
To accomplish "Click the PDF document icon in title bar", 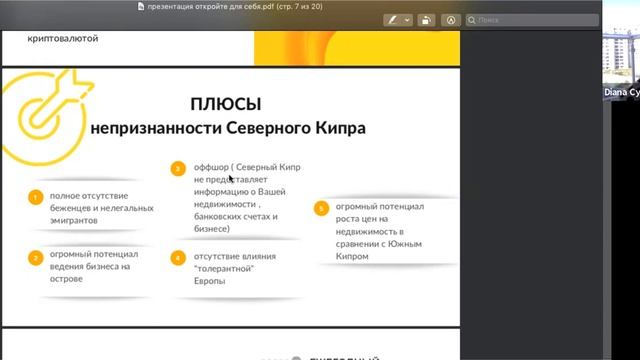I will tap(141, 6).
